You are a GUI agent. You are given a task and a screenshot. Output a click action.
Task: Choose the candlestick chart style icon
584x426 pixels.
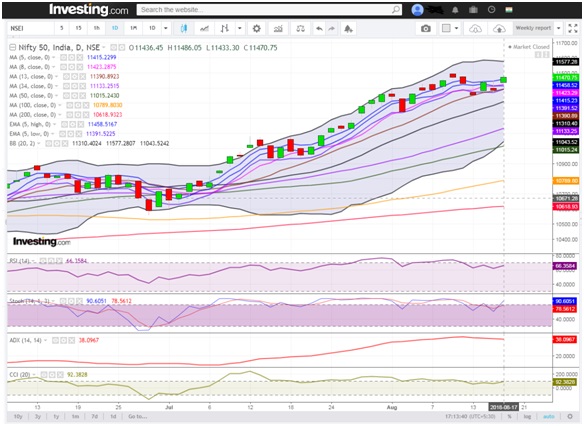(184, 28)
